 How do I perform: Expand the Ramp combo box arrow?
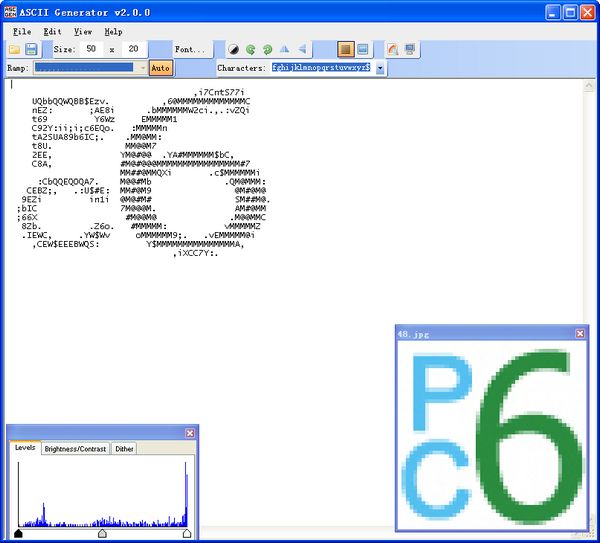pos(142,68)
